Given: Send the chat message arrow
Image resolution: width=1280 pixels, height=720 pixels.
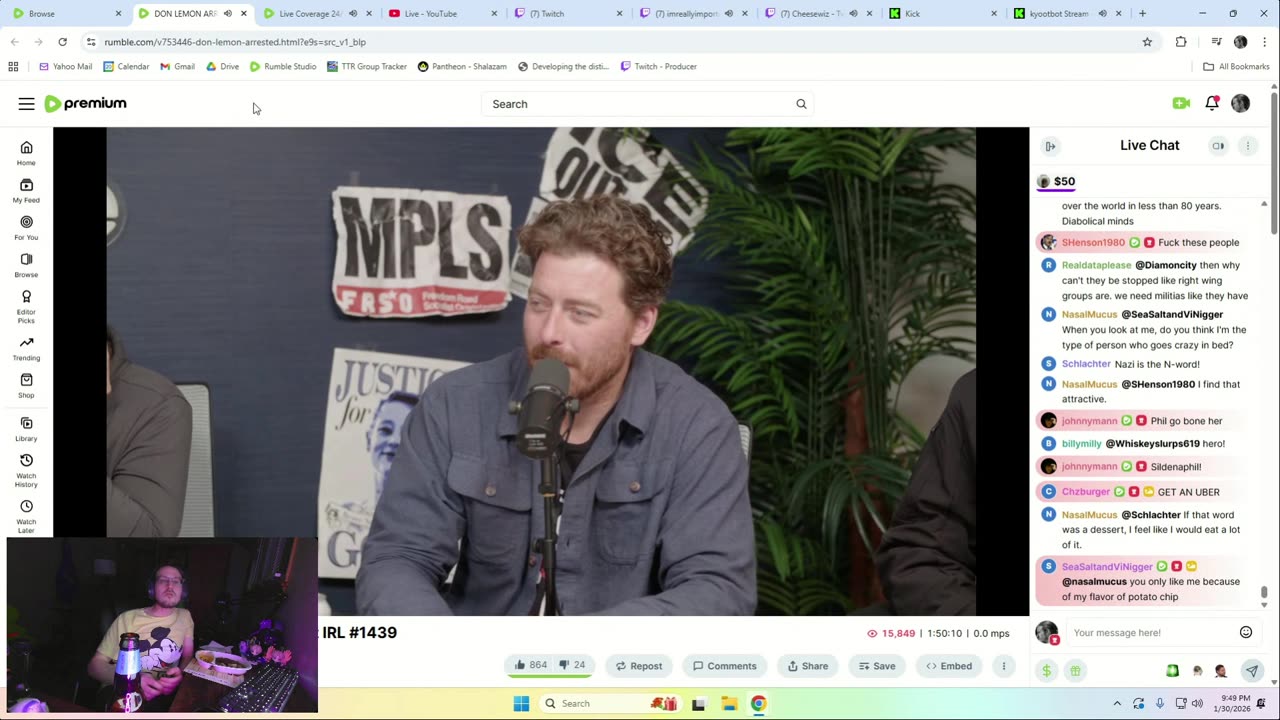Looking at the screenshot, I should [x=1251, y=671].
